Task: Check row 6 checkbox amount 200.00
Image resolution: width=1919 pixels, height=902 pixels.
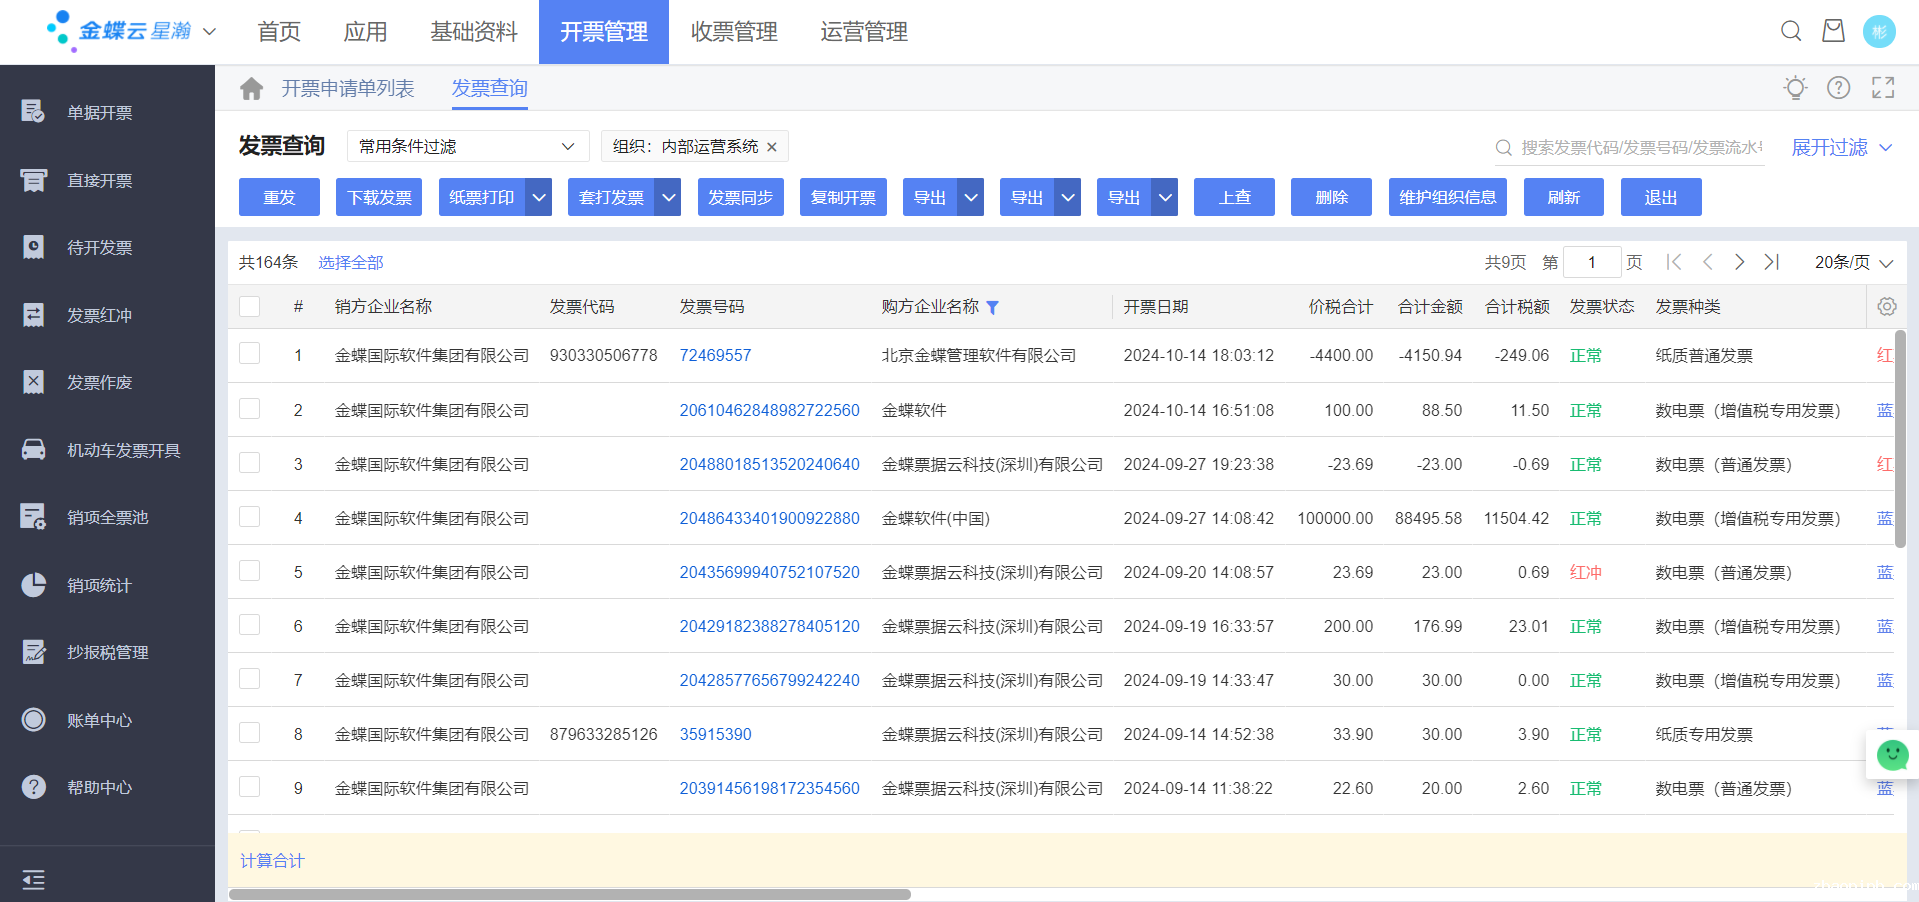Action: coord(250,625)
